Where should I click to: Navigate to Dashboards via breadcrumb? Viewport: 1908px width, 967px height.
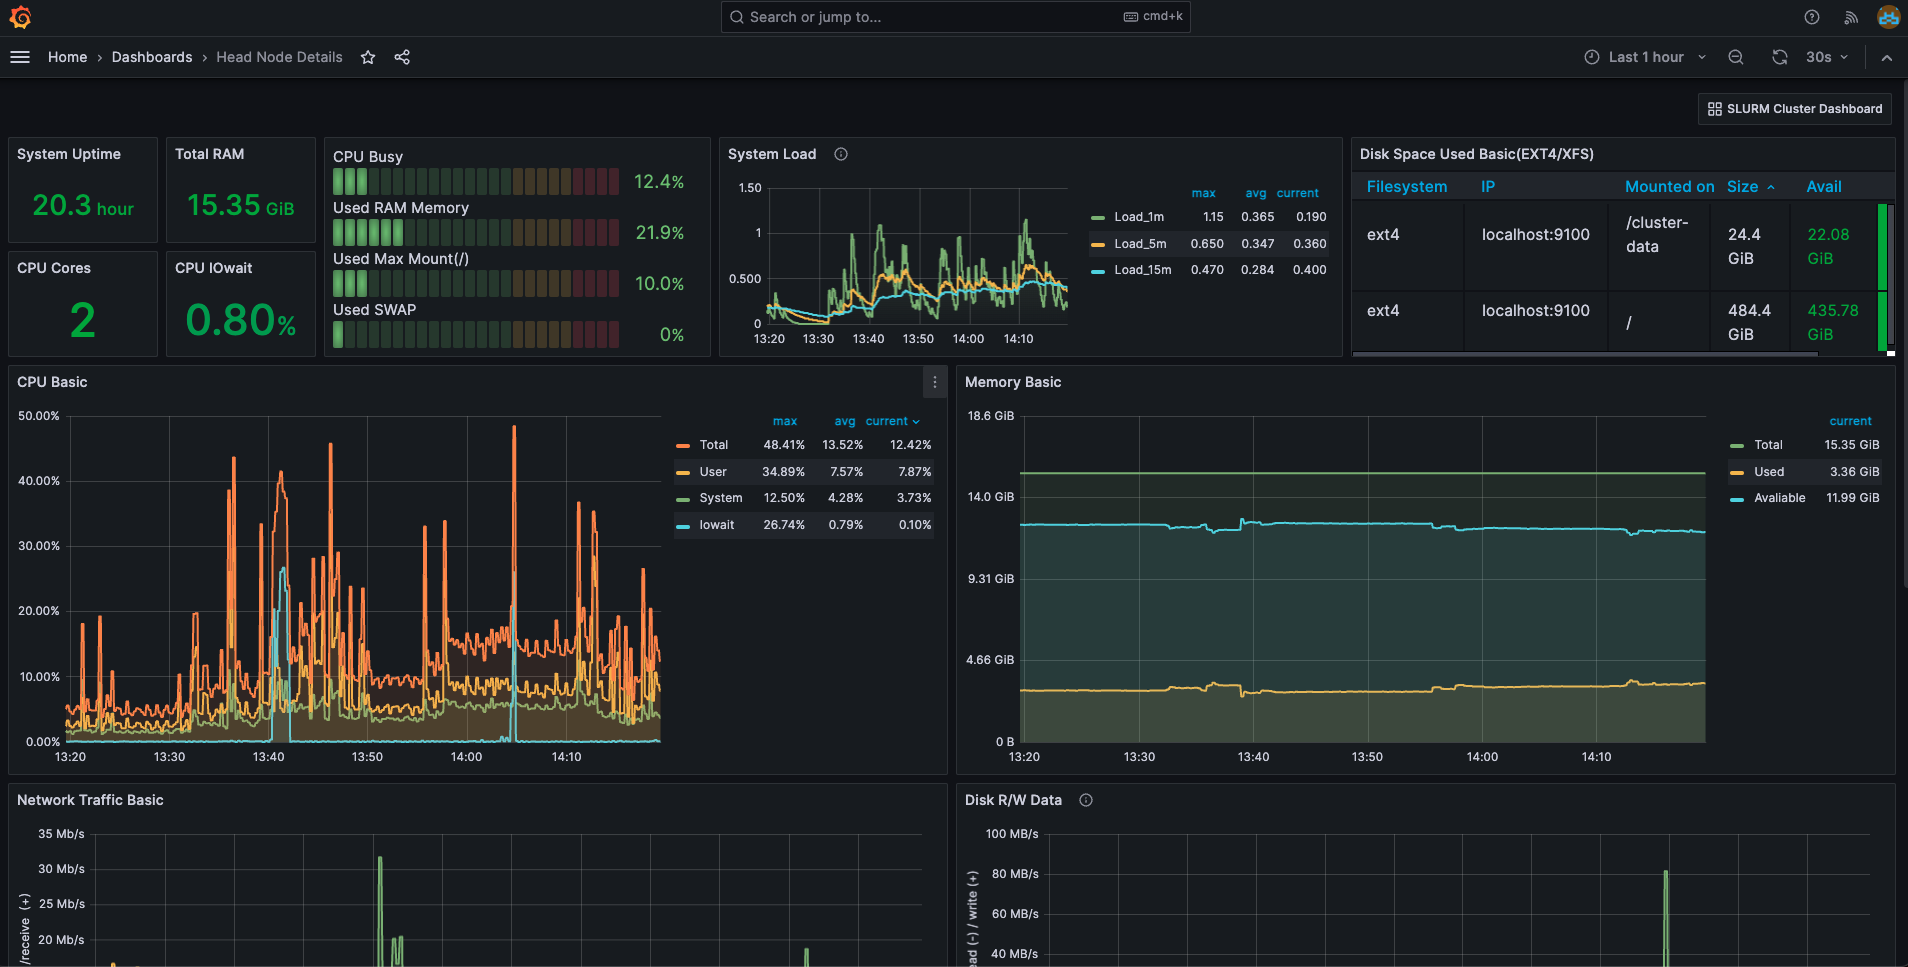(152, 57)
